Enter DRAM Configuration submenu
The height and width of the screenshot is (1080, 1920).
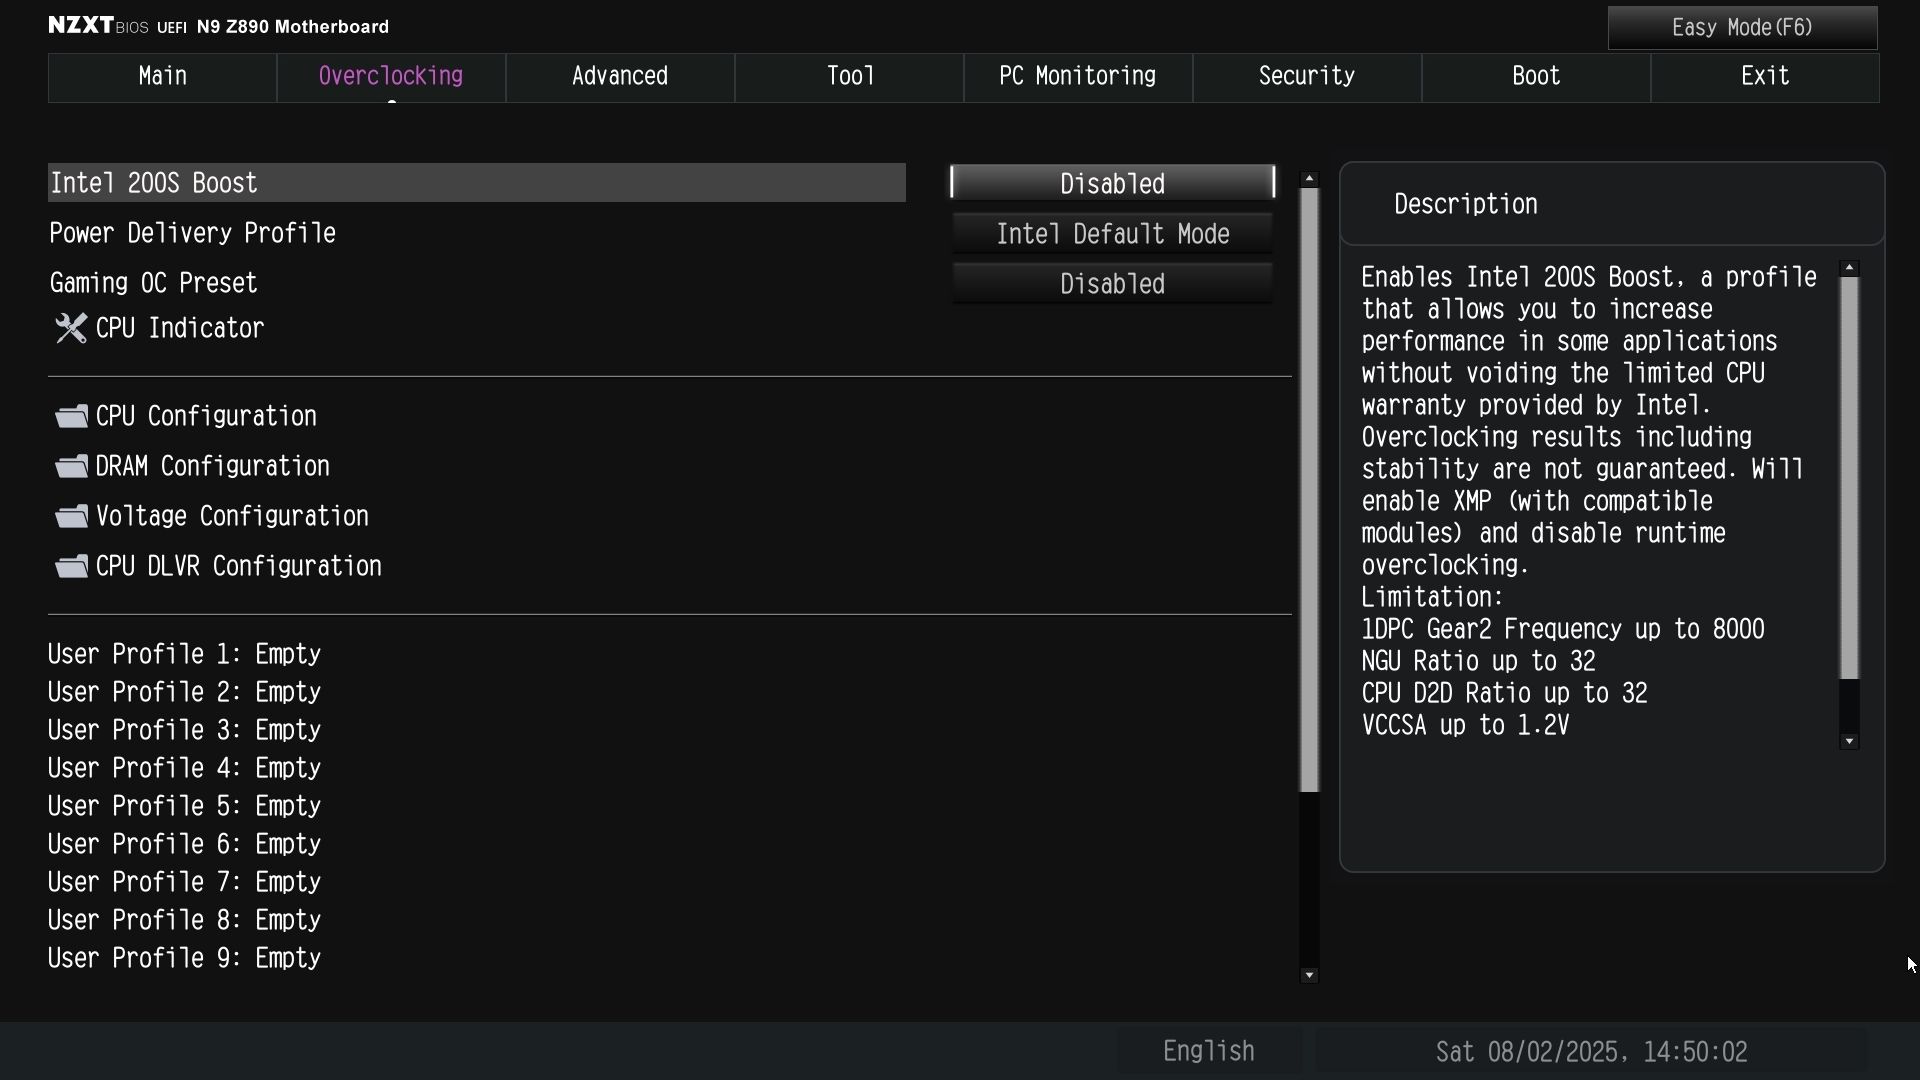coord(213,466)
